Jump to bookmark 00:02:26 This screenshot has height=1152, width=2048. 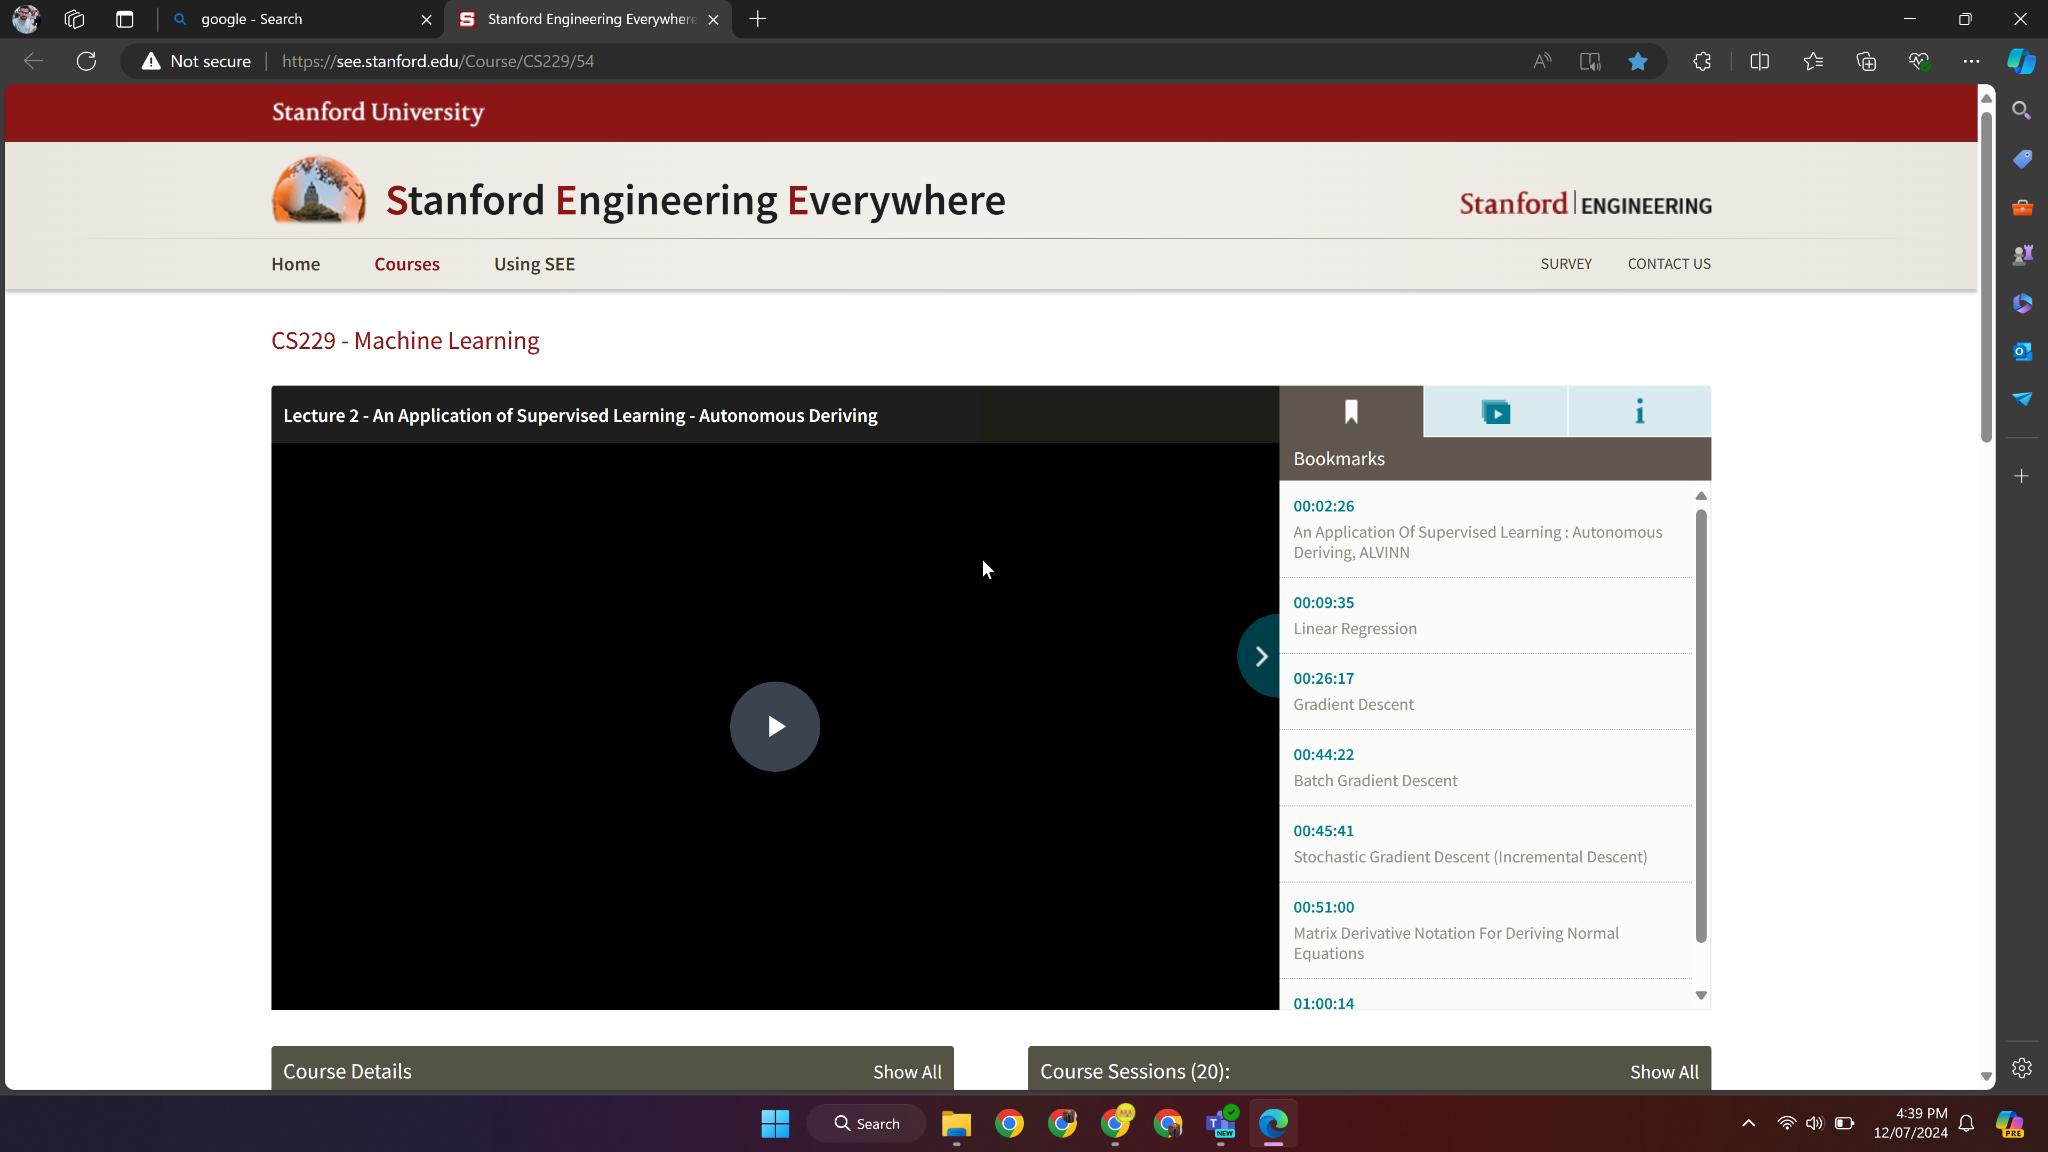pos(1323,506)
